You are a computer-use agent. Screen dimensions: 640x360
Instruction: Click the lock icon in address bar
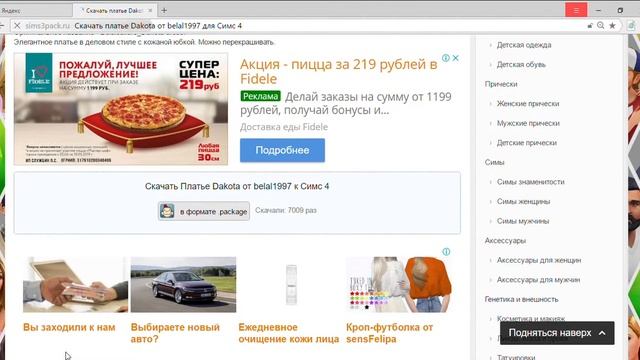[590, 25]
